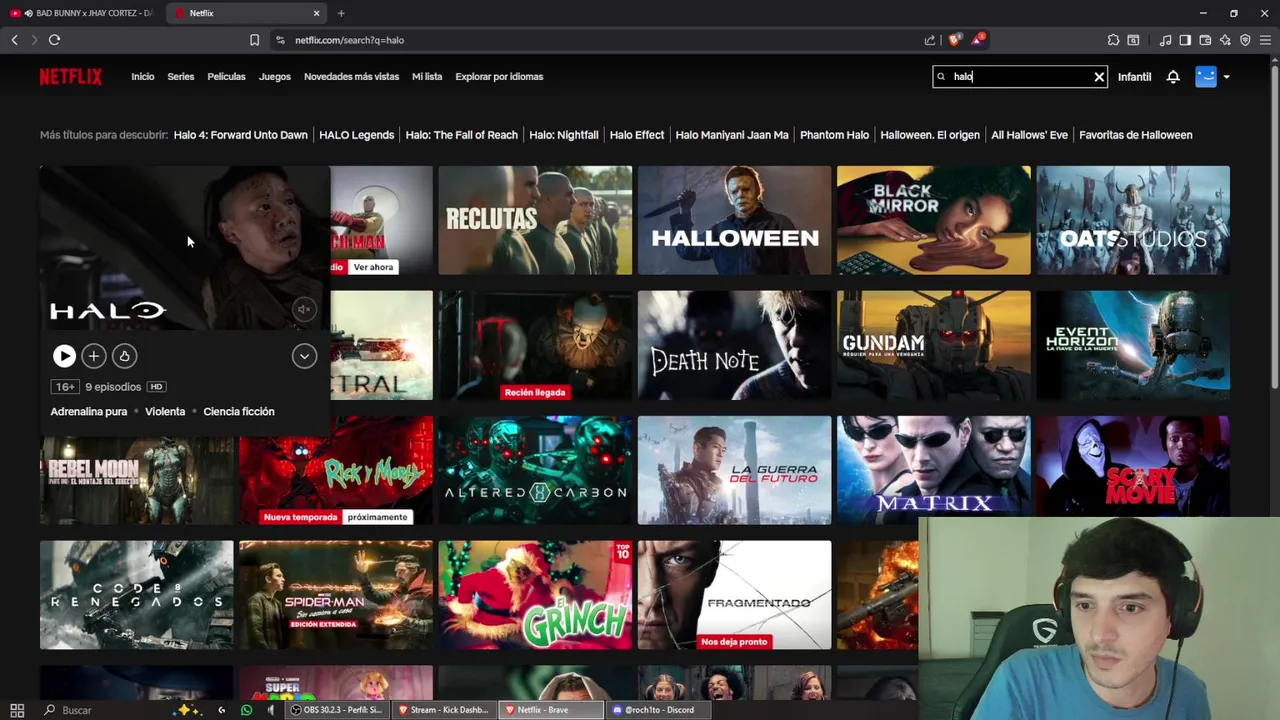The image size is (1280, 720).
Task: Open the browser extensions puzzle icon
Action: 1113,40
